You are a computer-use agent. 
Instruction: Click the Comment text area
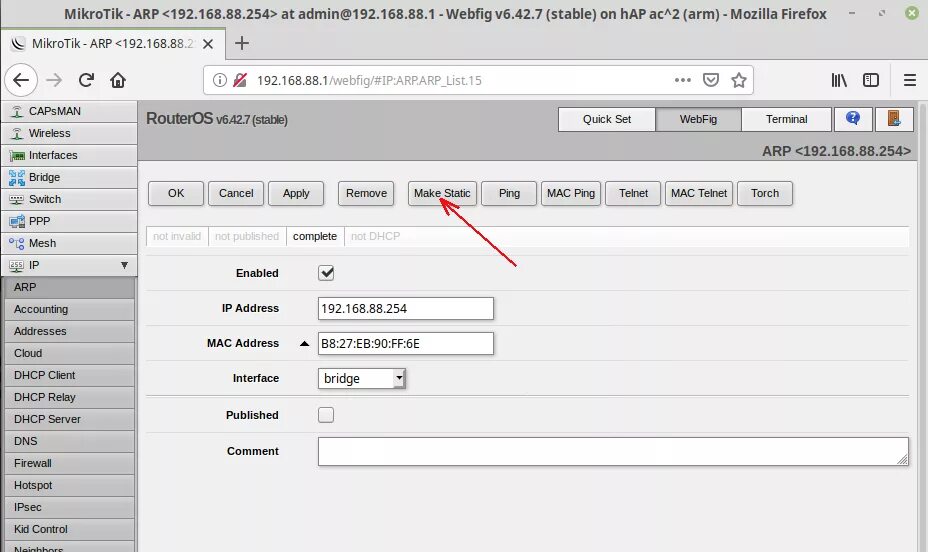point(613,451)
